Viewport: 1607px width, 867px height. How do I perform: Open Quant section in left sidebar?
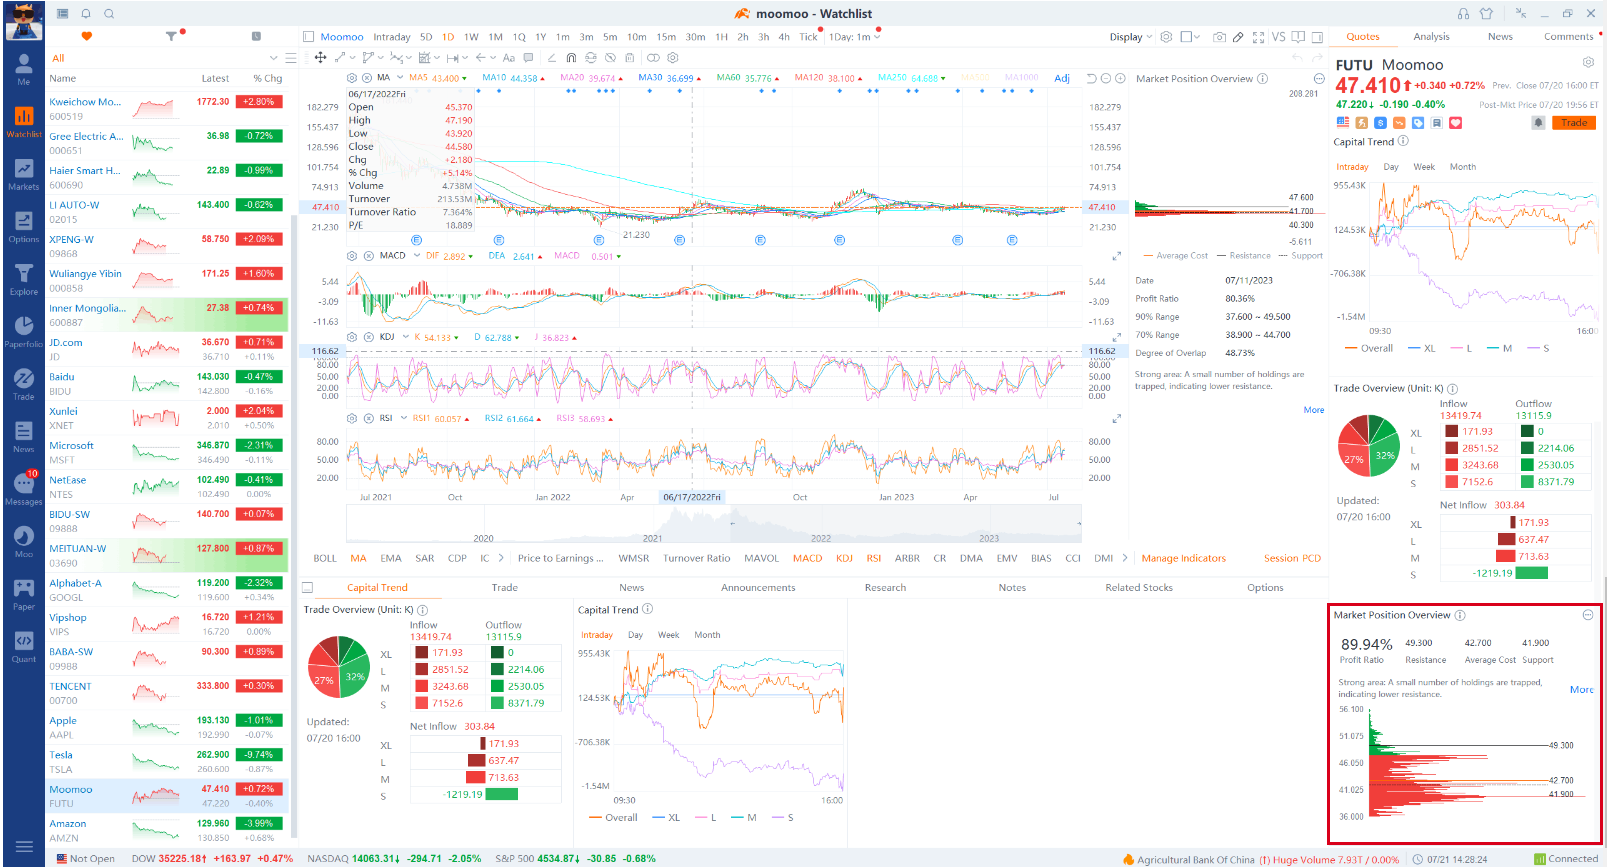(23, 646)
